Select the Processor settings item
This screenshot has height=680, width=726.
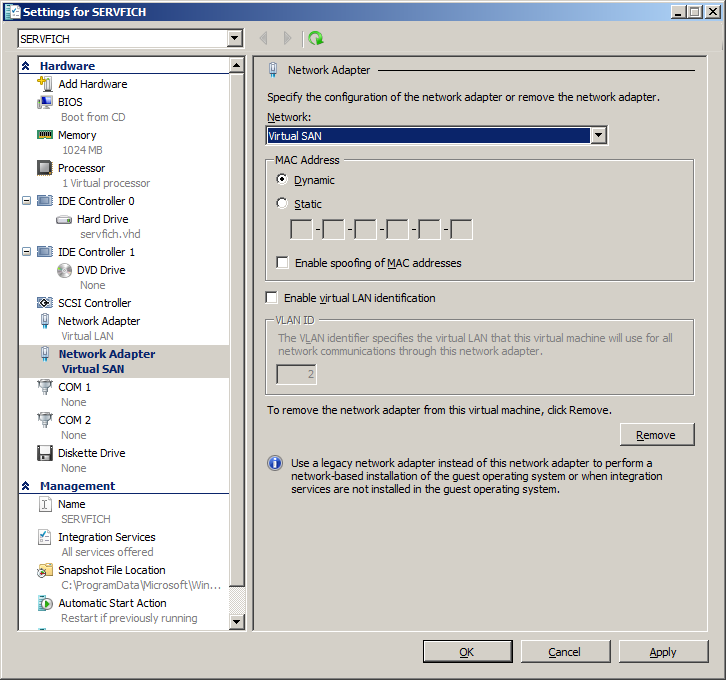tap(81, 168)
